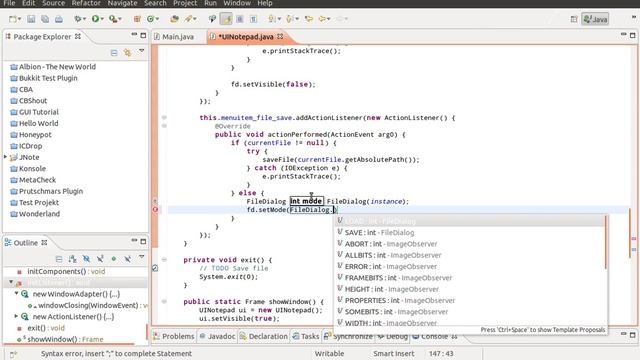The image size is (640, 360).
Task: Click the Print toolbar icon
Action: coord(59,19)
